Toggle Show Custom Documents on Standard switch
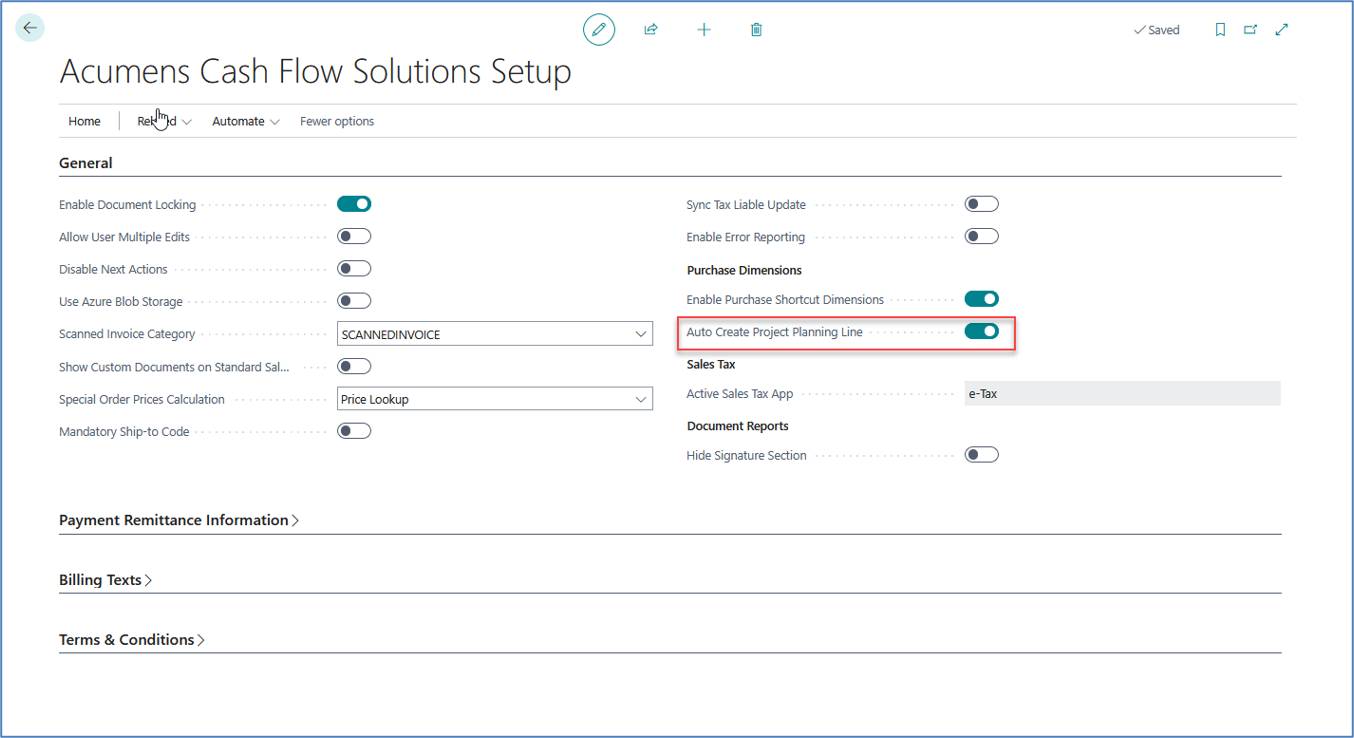 [x=354, y=366]
